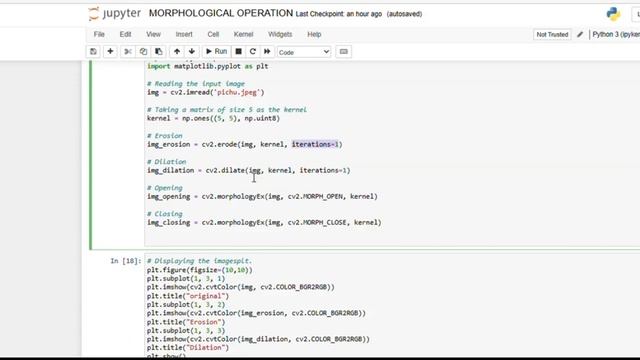The width and height of the screenshot is (640, 360).
Task: Open the View menu
Action: (x=153, y=34)
